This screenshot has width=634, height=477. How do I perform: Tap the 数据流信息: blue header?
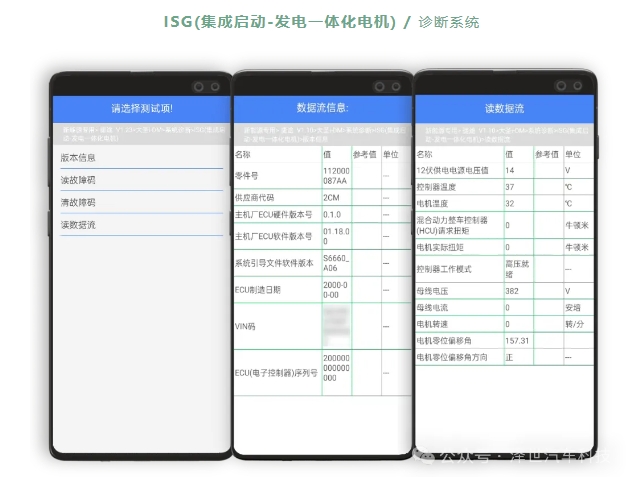point(322,108)
